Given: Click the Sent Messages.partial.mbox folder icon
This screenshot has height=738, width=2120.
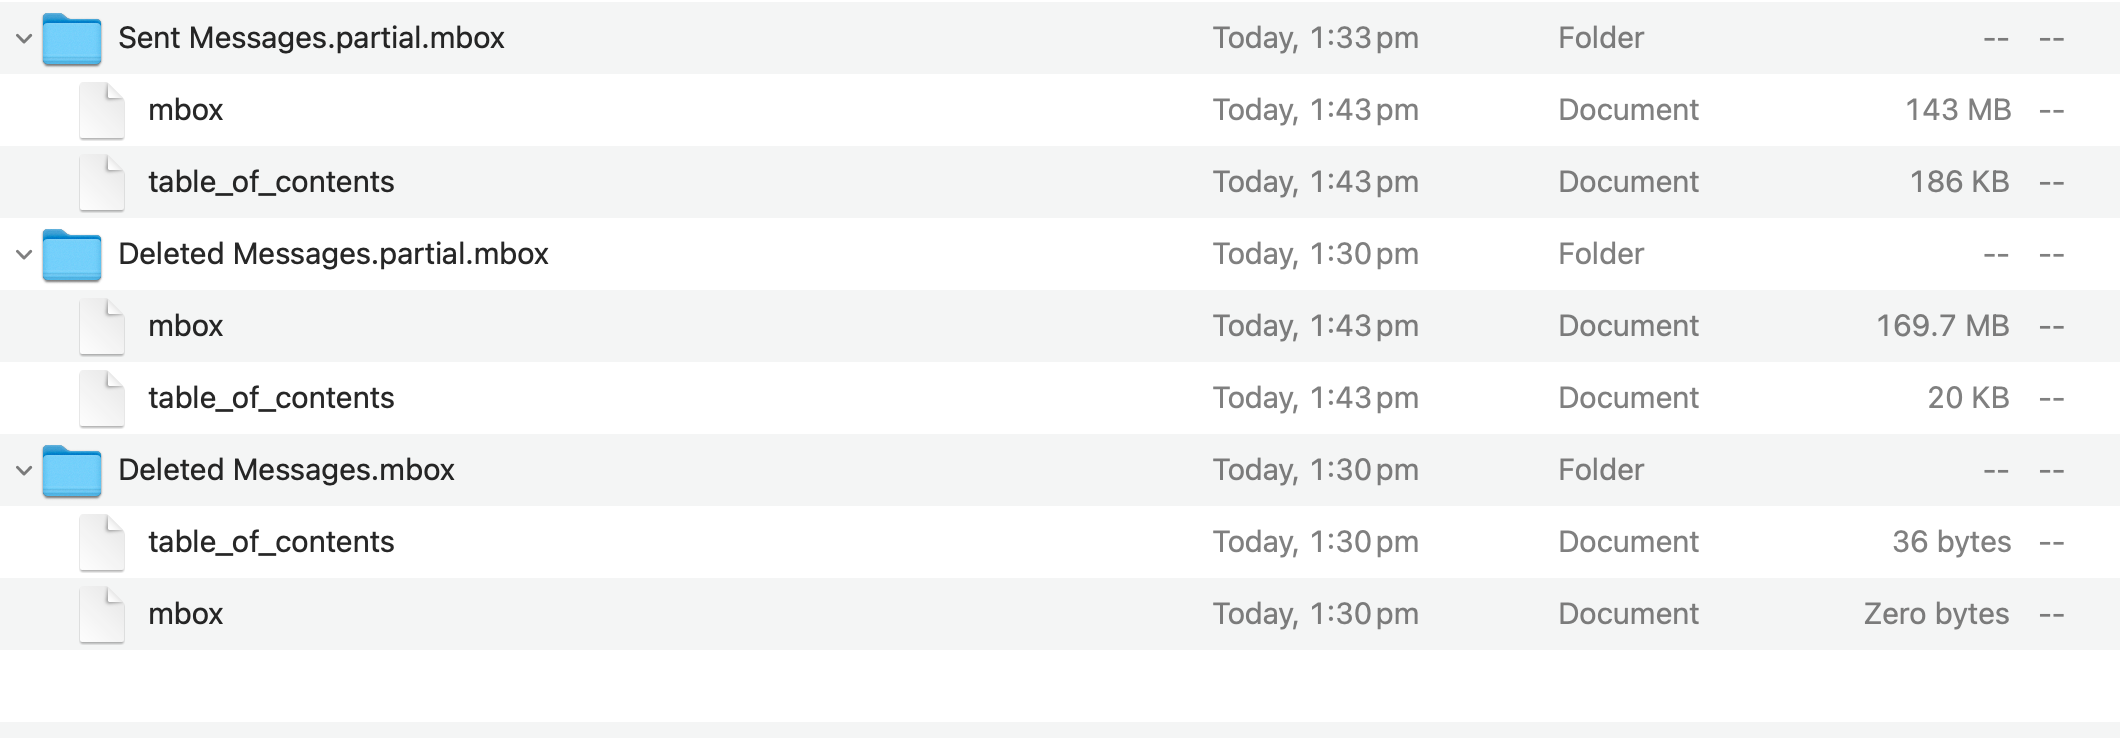Looking at the screenshot, I should coord(72,38).
